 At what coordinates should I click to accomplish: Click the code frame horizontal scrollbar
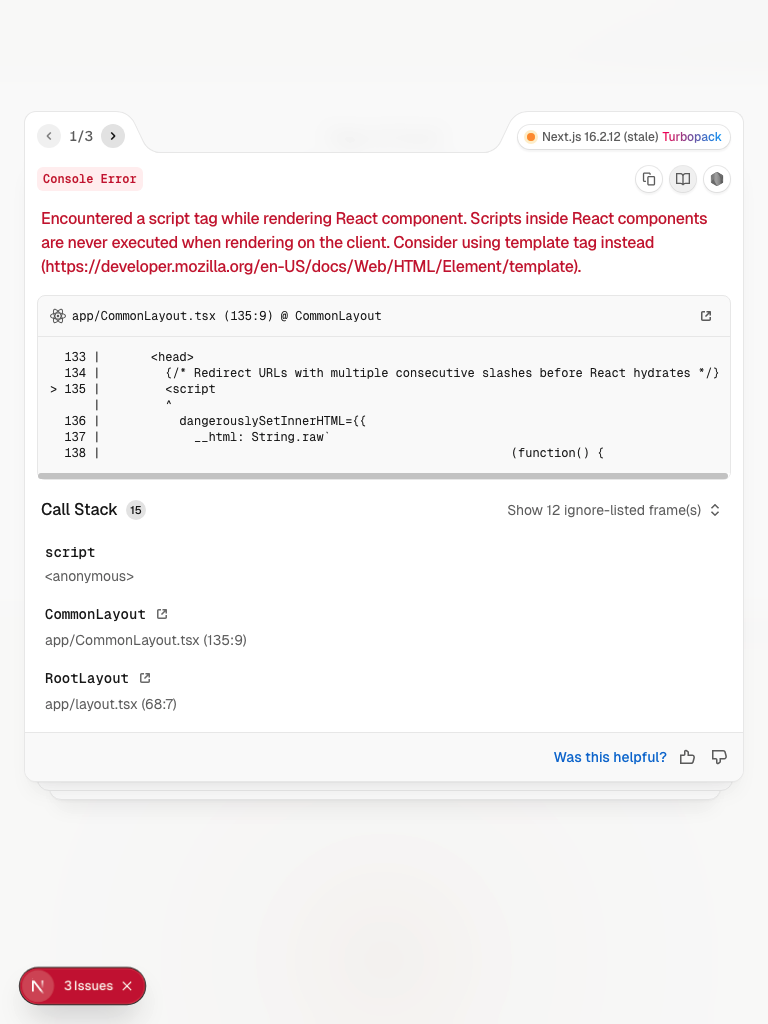coord(383,476)
